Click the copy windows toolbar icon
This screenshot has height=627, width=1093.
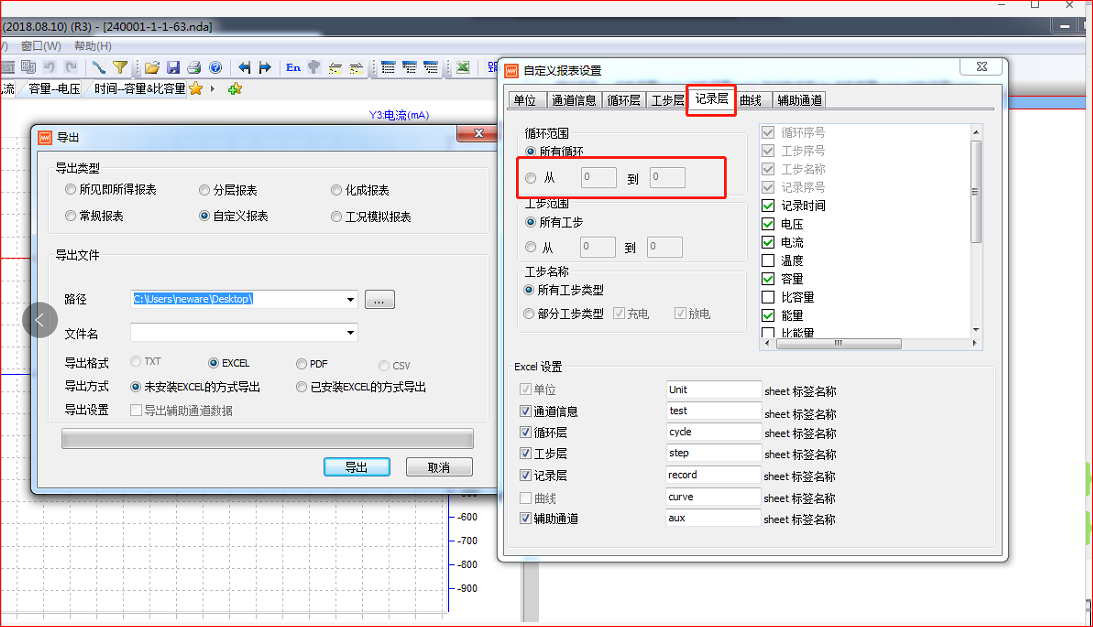(x=29, y=67)
